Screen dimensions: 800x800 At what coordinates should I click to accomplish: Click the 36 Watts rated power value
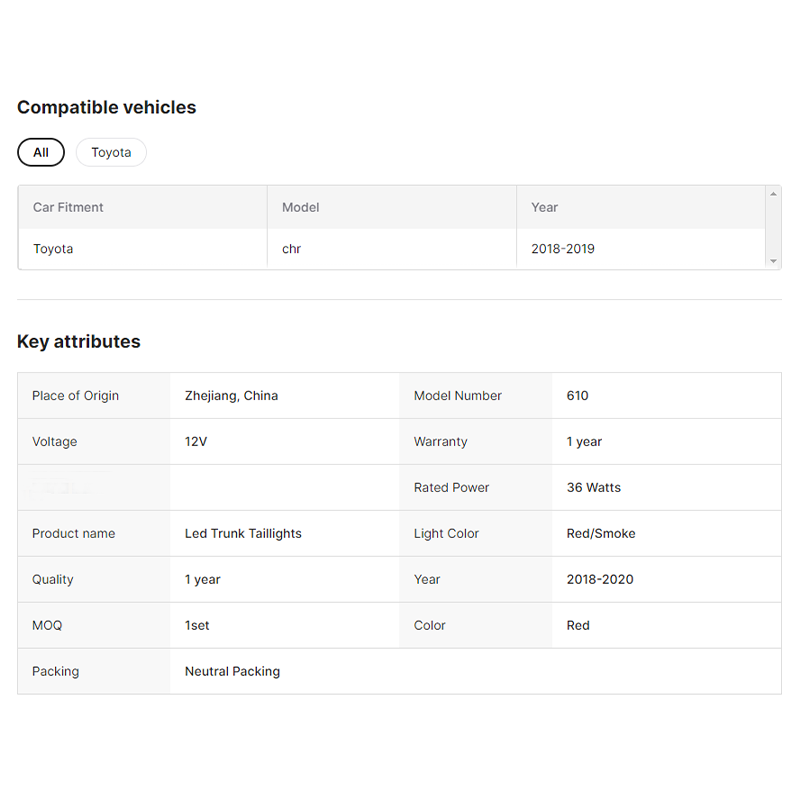[594, 487]
